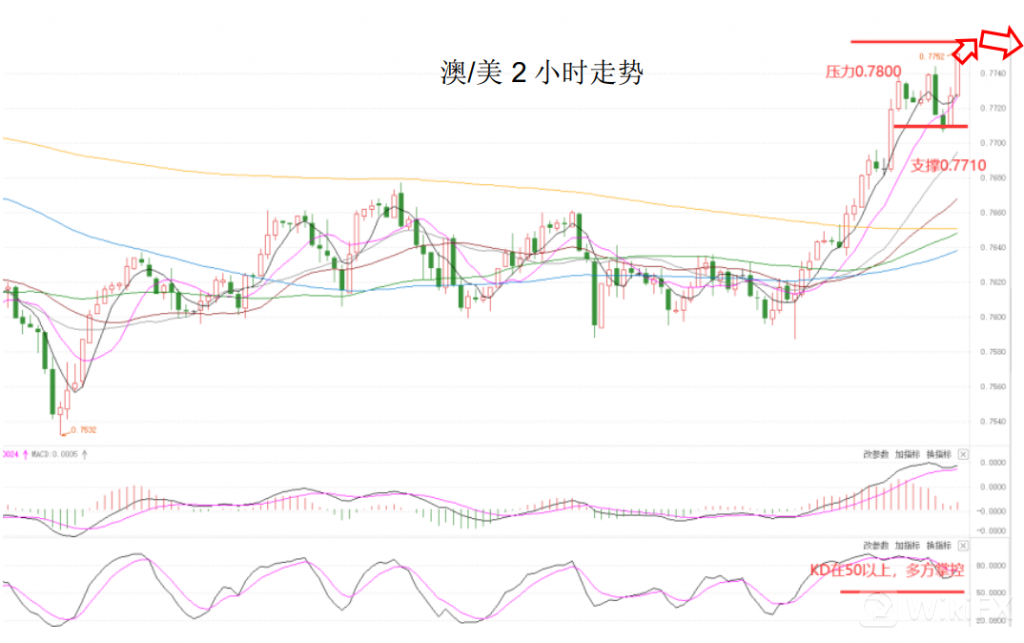Image resolution: width=1024 pixels, height=643 pixels.
Task: Click 0.7640 on the price axis
Action: pyautogui.click(x=993, y=247)
